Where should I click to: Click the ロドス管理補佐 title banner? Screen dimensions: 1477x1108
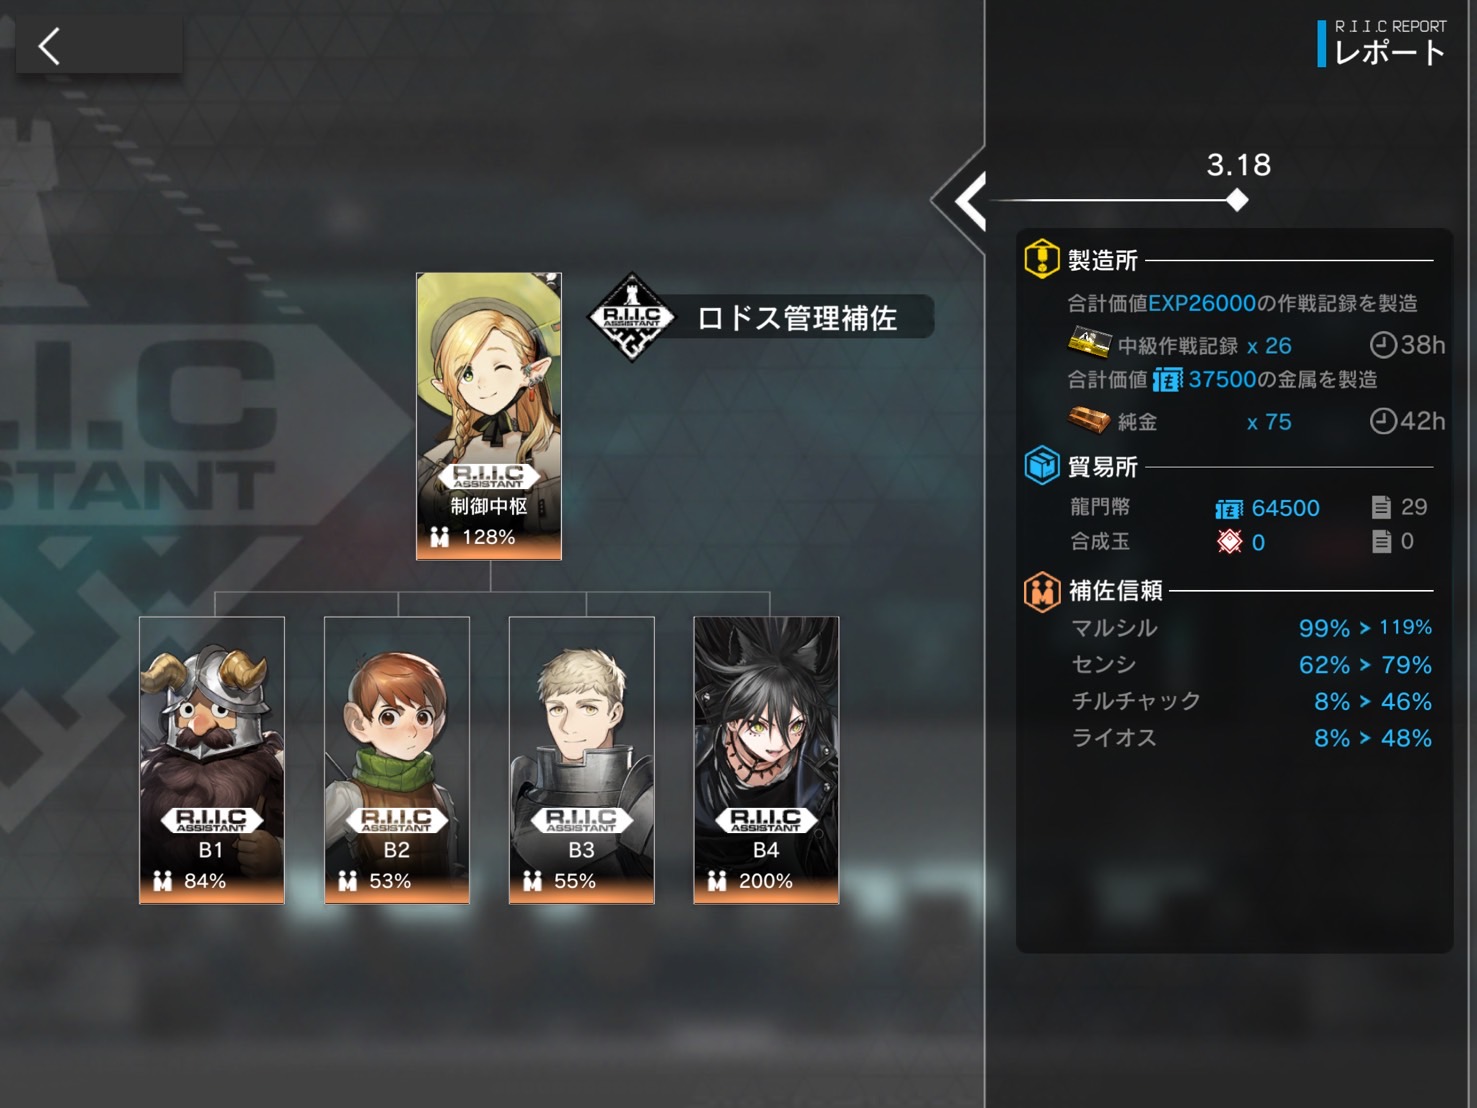[x=797, y=318]
